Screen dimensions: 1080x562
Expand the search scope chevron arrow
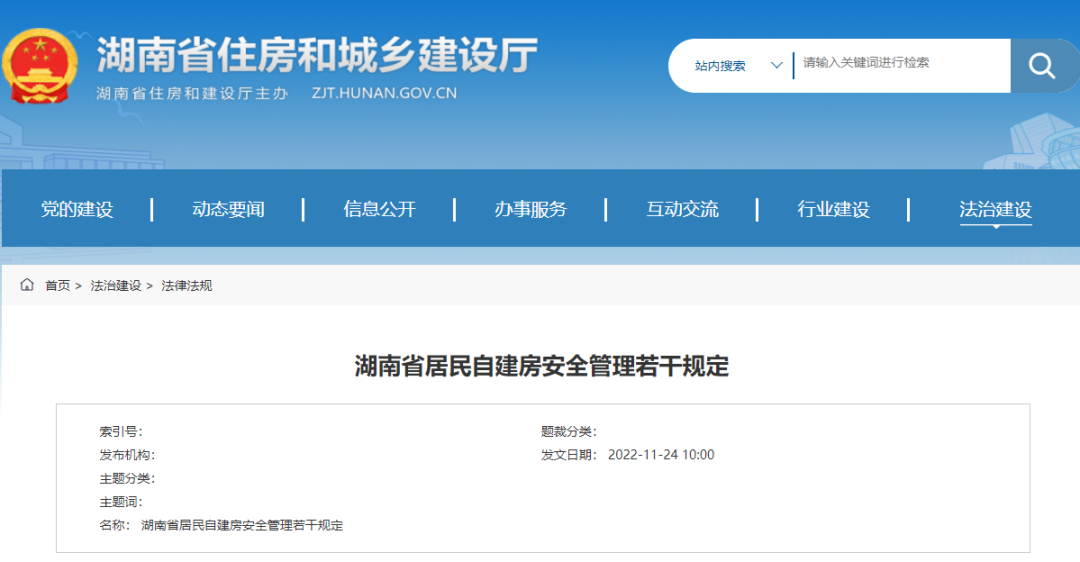[776, 66]
